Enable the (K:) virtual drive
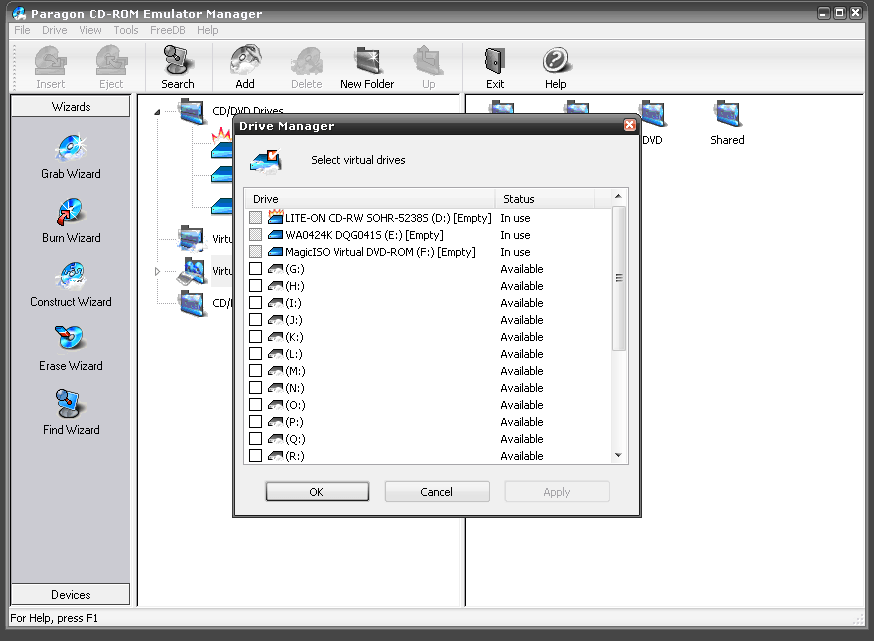This screenshot has height=641, width=874. pos(255,337)
